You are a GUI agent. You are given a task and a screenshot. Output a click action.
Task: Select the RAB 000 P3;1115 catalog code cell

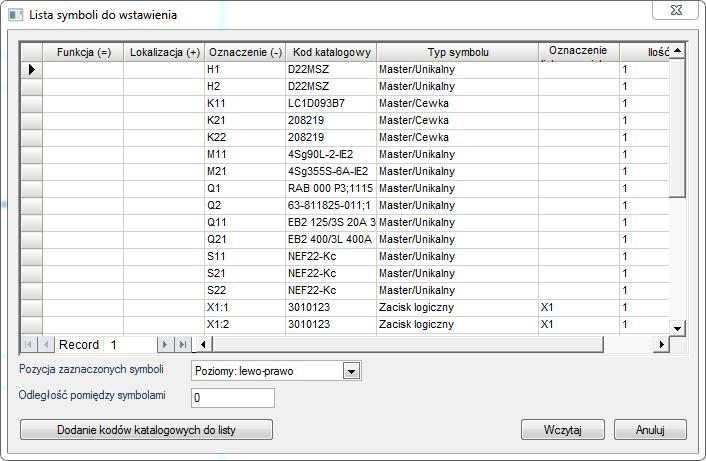[x=331, y=189]
